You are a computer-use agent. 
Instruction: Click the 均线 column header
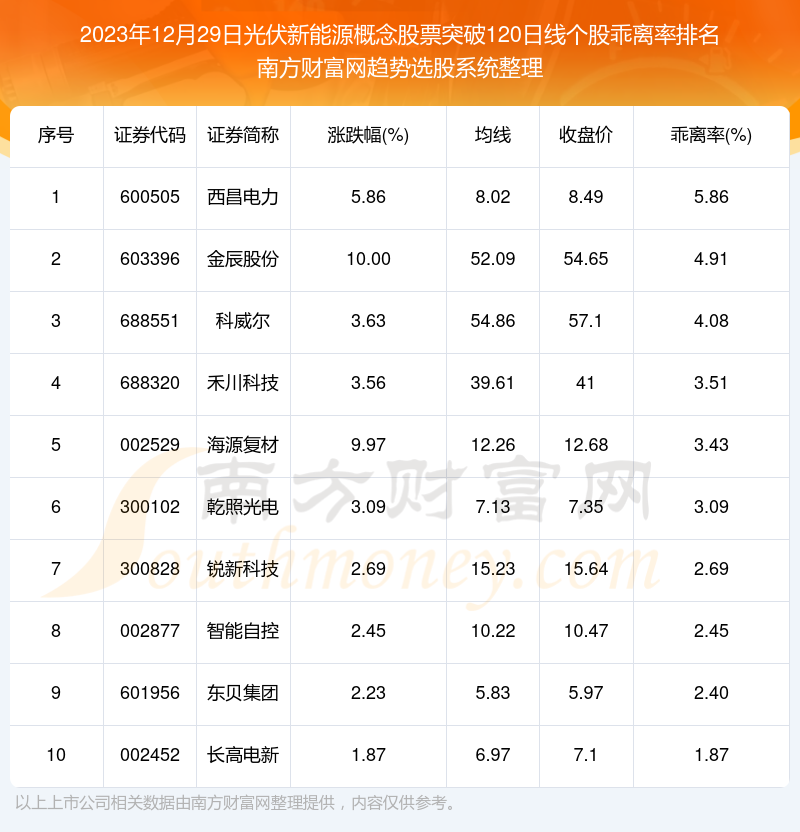point(493,135)
